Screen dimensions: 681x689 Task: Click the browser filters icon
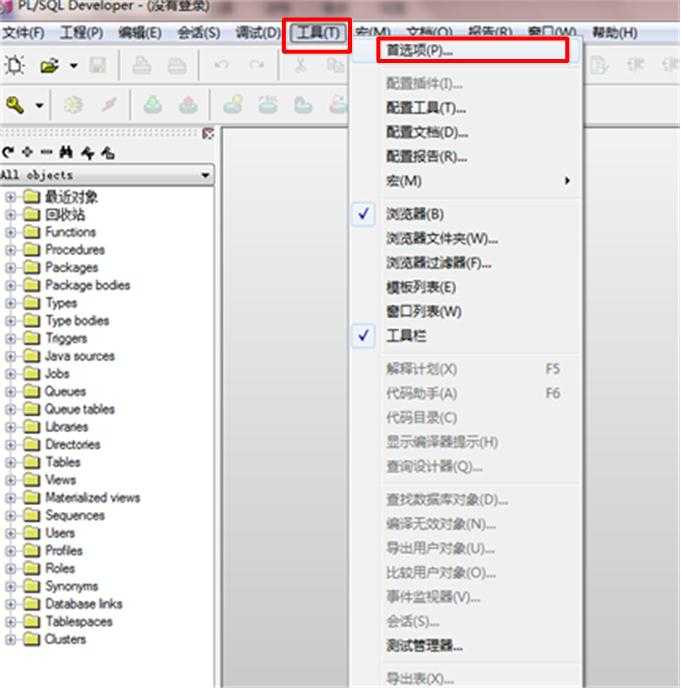click(x=88, y=152)
